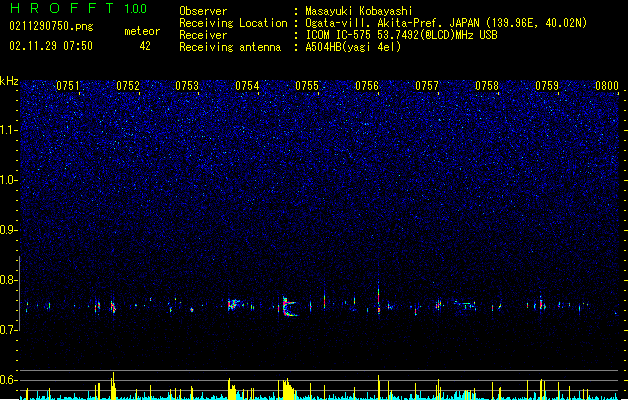The image size is (629, 400).
Task: Click the 0.9 kHz axis label
Action: click(x=8, y=230)
